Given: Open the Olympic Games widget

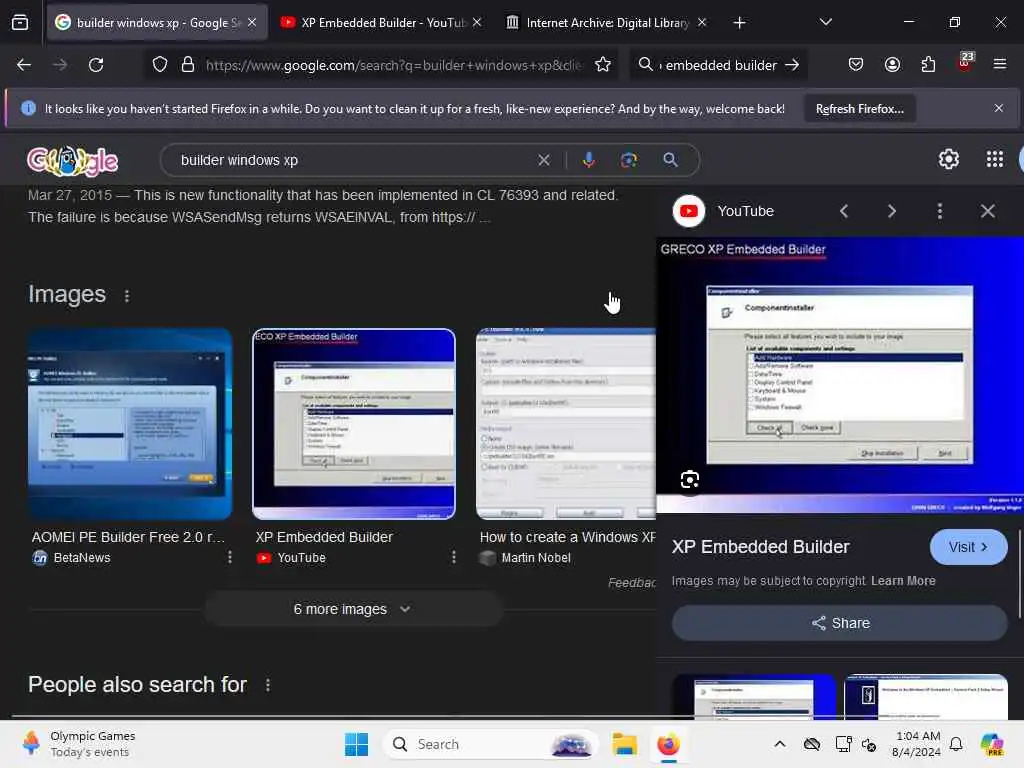Looking at the screenshot, I should [x=78, y=744].
